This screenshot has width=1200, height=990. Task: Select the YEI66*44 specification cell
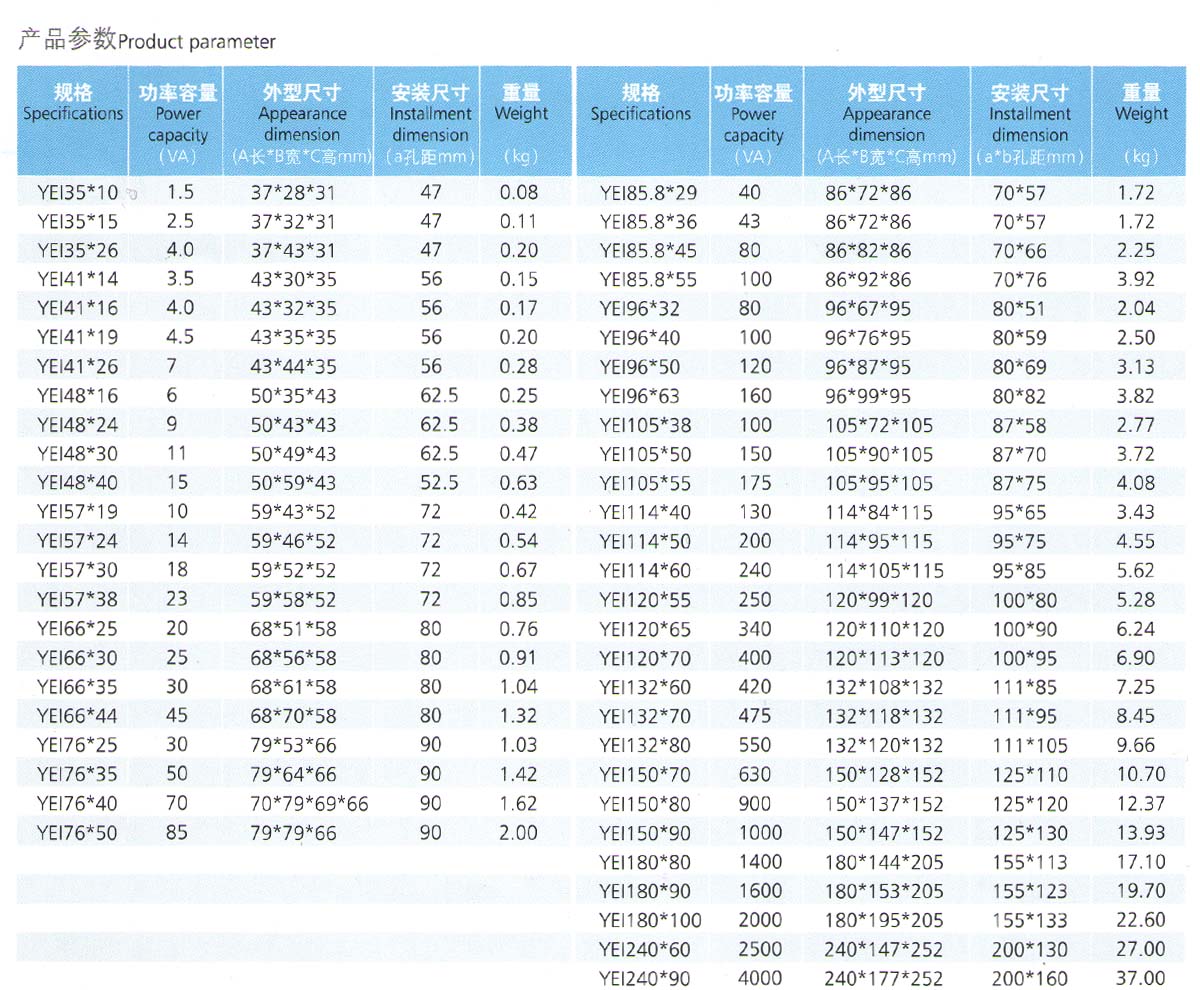click(77, 716)
